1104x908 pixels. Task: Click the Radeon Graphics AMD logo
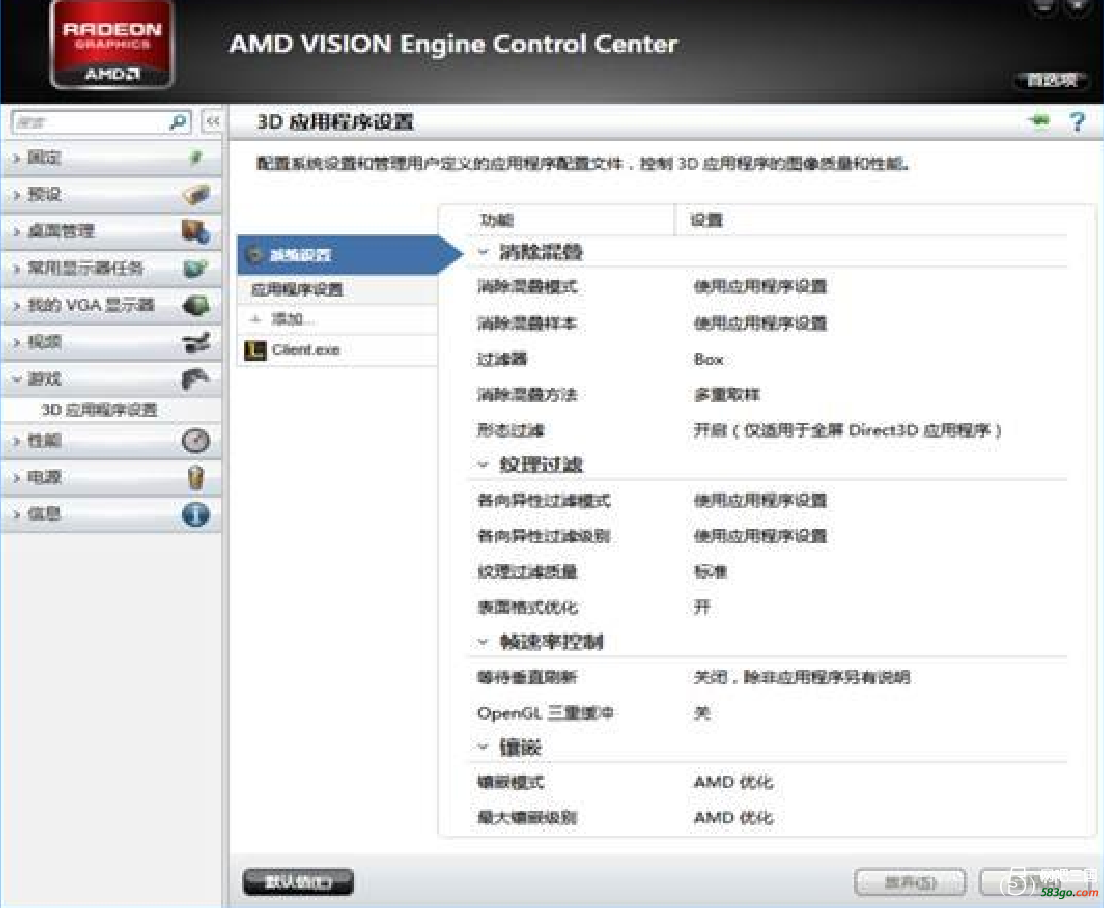(x=112, y=46)
